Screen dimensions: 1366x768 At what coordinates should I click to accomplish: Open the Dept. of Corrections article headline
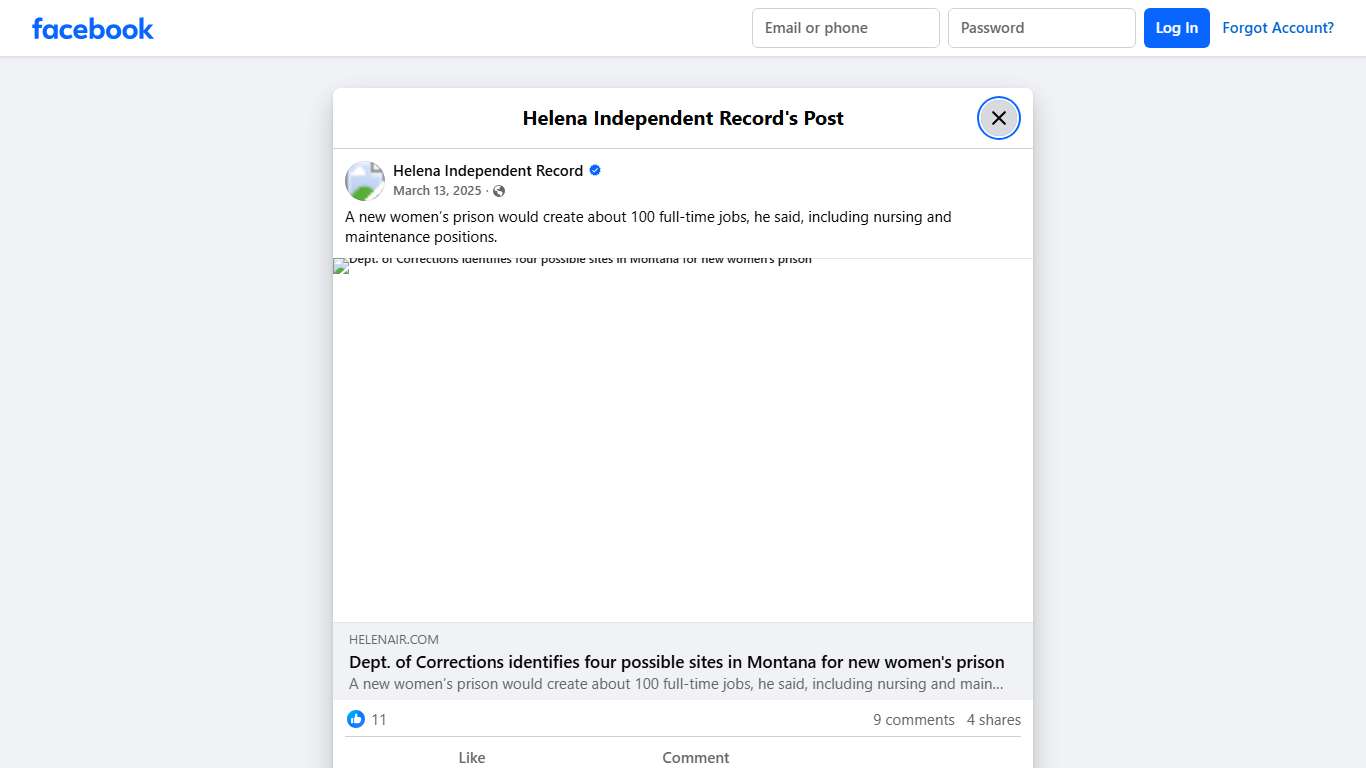click(x=676, y=662)
